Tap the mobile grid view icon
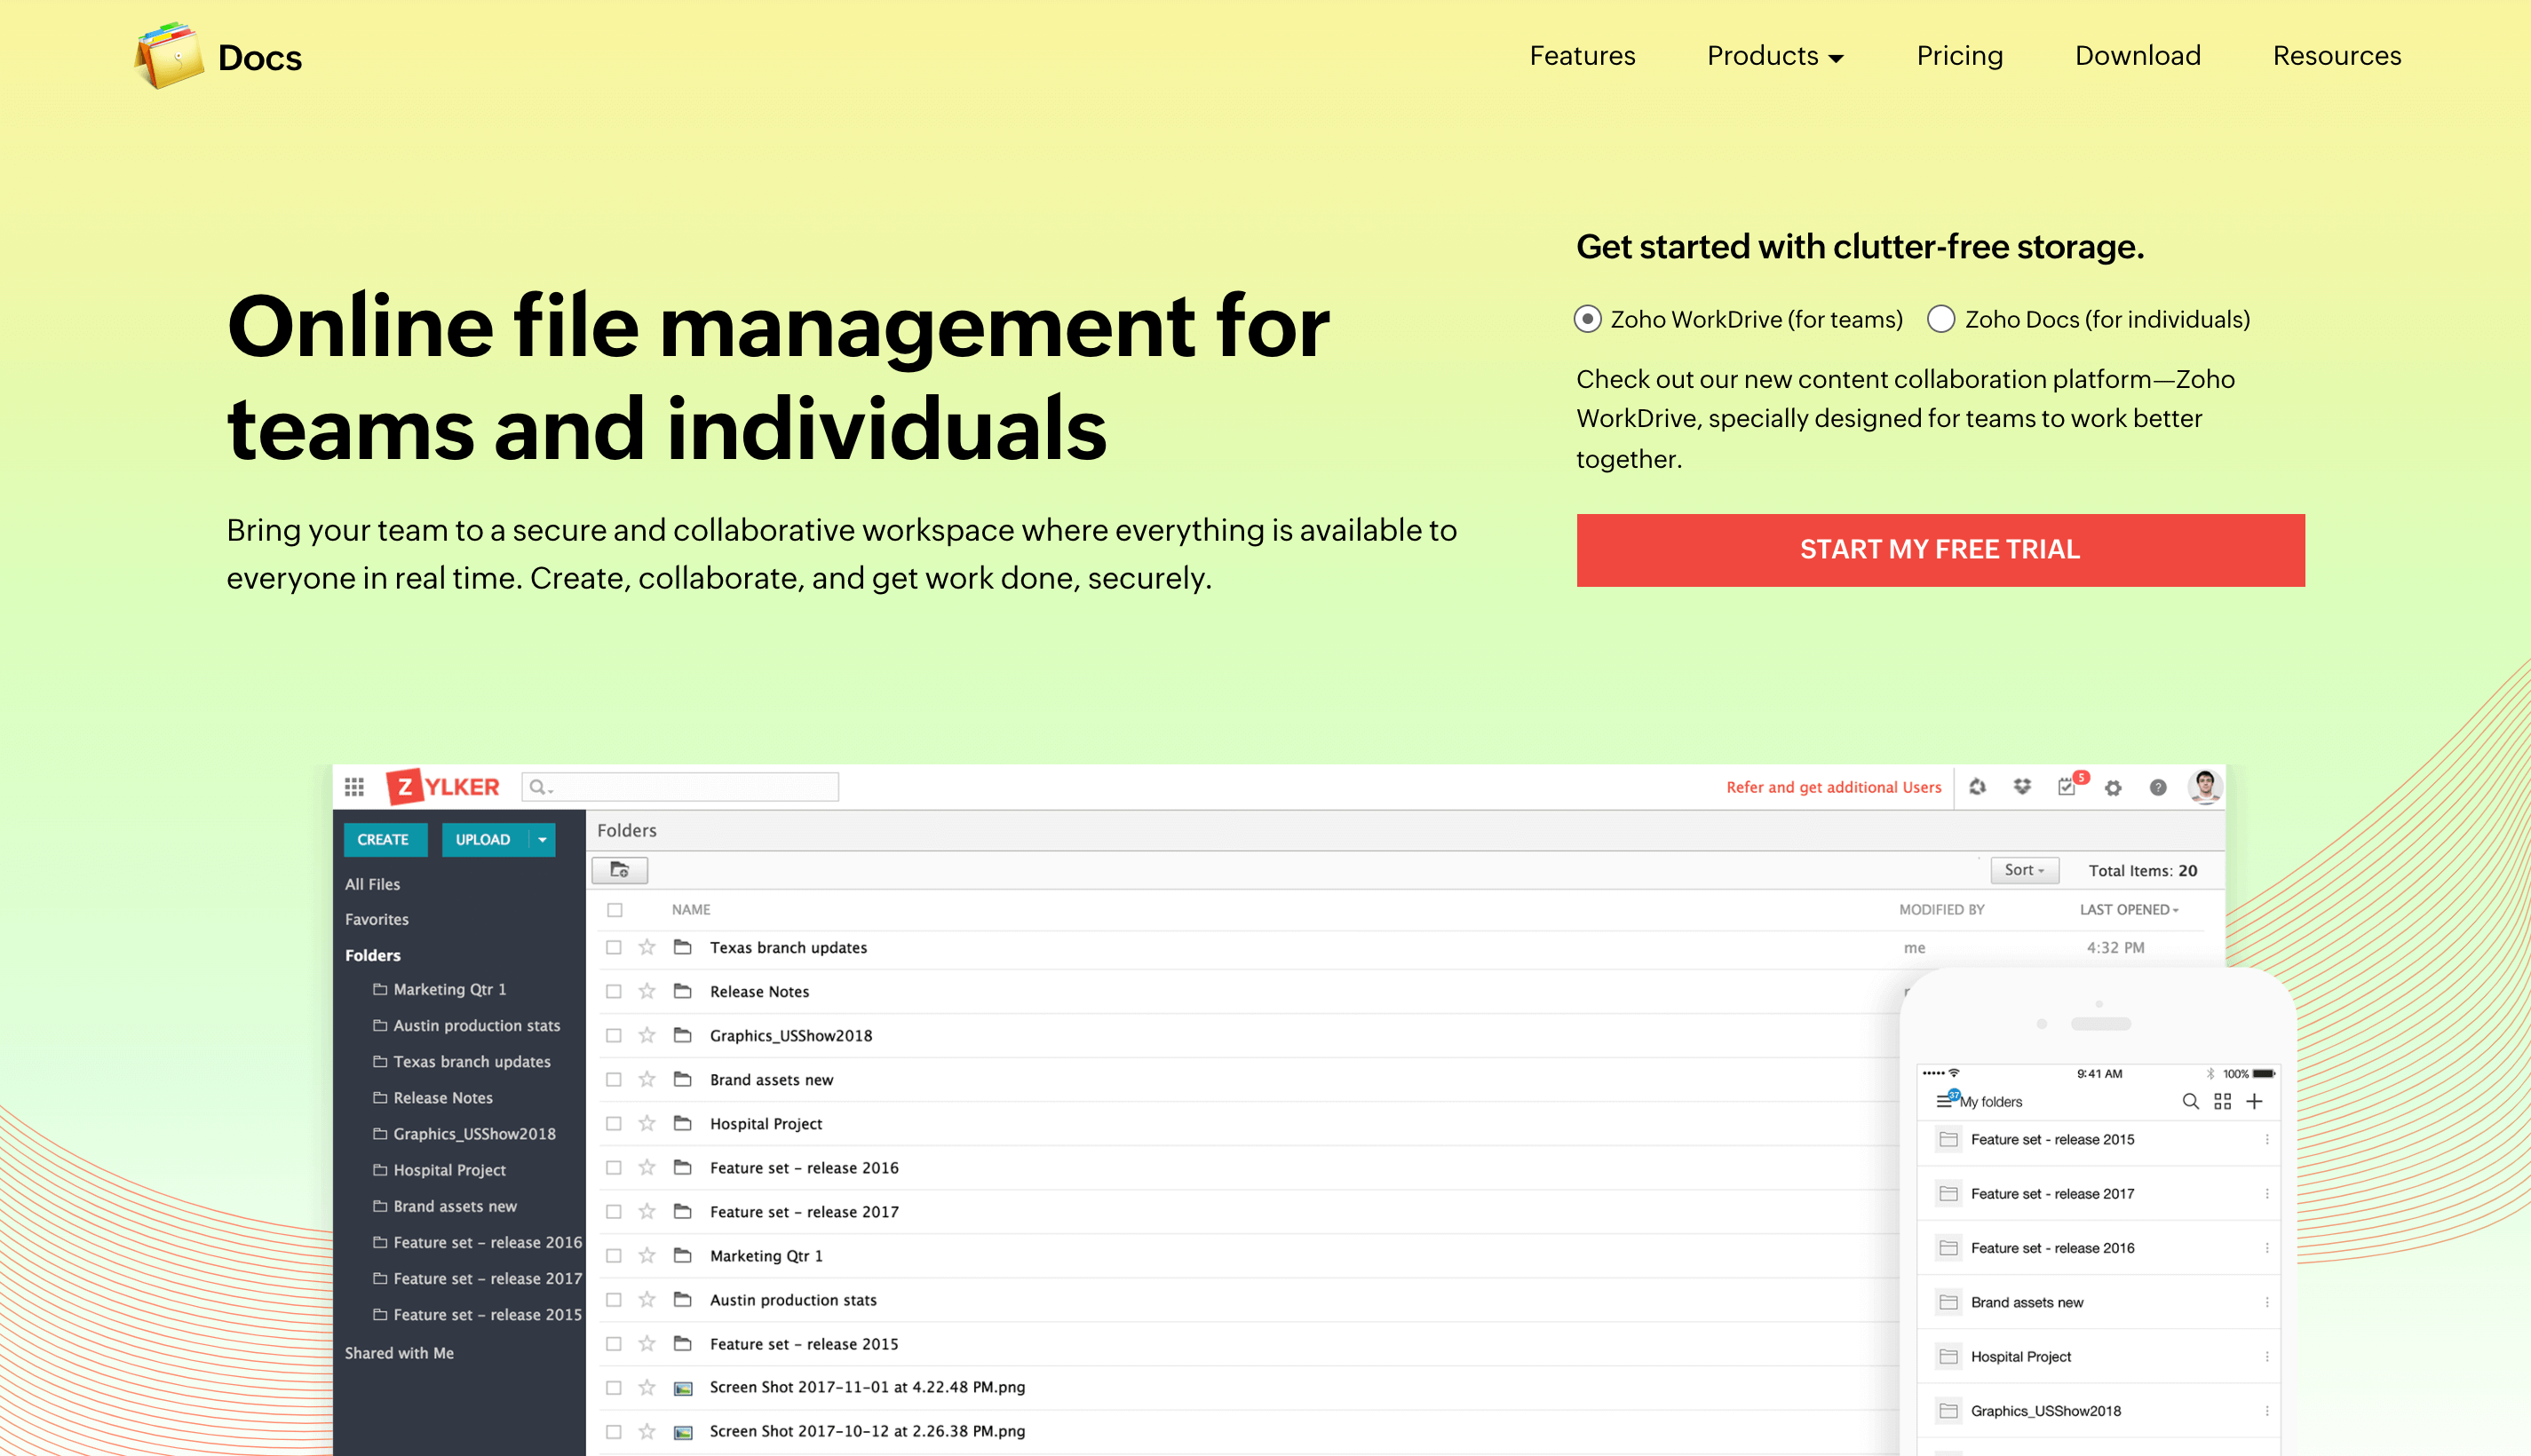 [x=2222, y=1101]
